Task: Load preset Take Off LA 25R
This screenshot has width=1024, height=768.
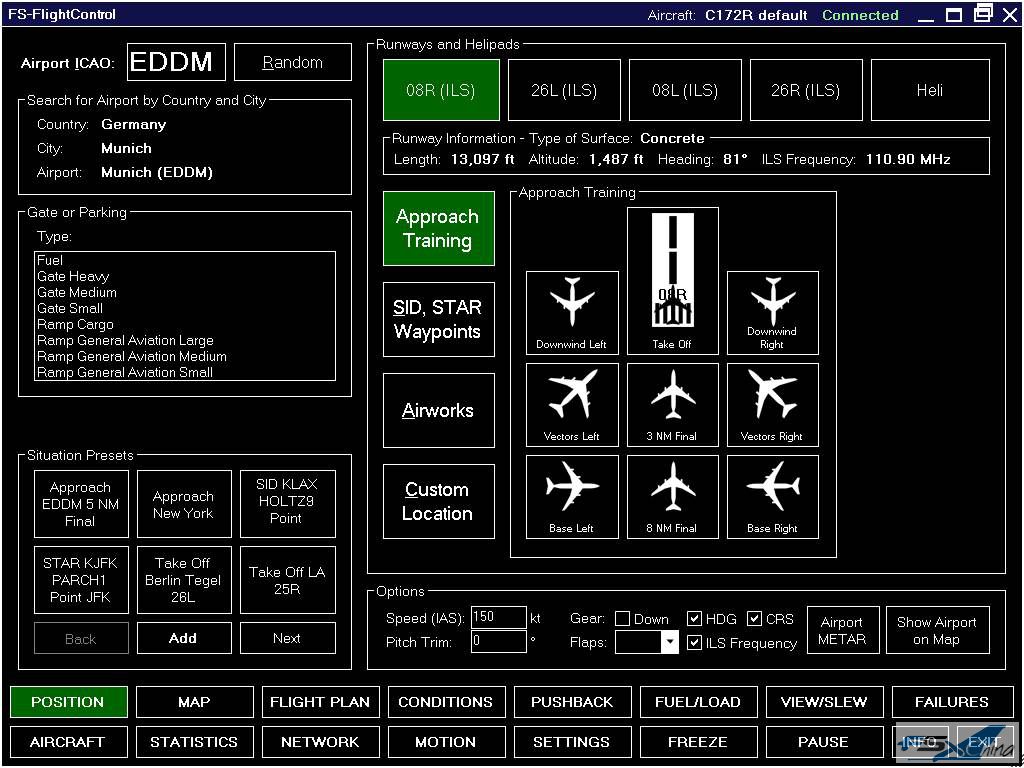Action: 287,580
